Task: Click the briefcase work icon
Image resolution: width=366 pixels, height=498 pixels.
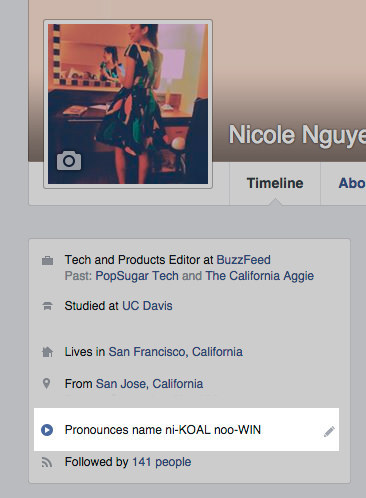Action: (x=47, y=260)
